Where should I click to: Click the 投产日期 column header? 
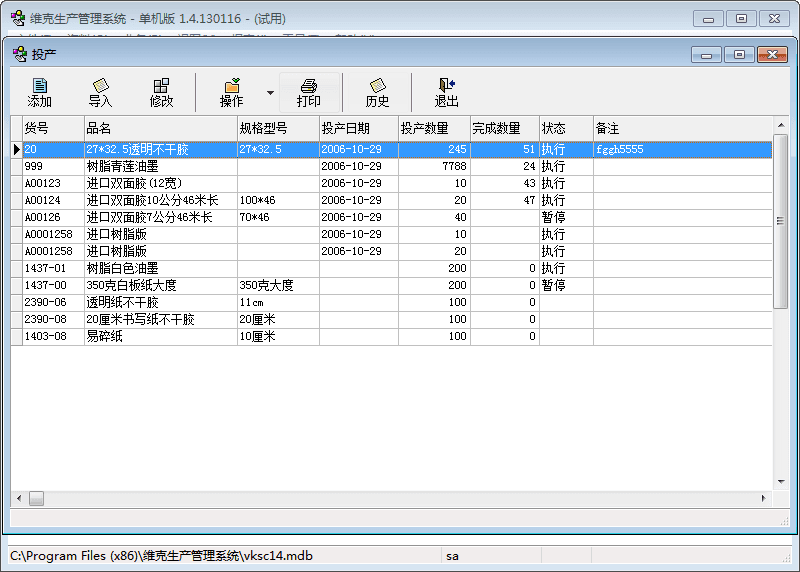(358, 128)
